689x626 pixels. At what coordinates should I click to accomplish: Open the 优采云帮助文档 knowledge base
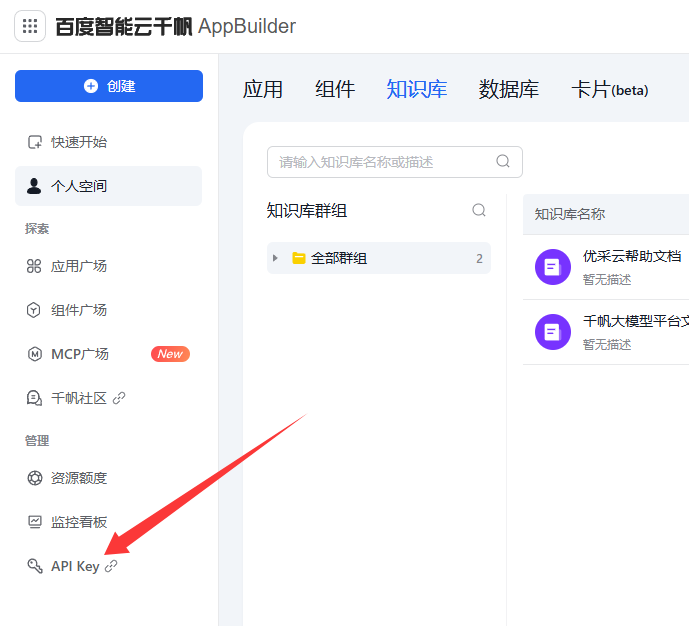631,256
